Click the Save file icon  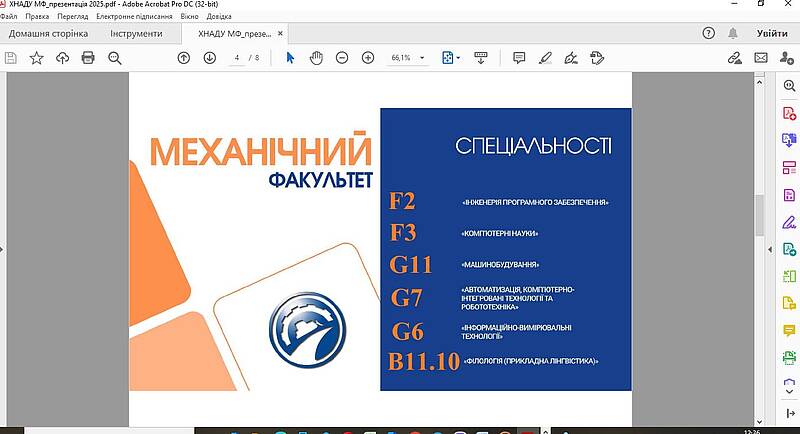11,58
